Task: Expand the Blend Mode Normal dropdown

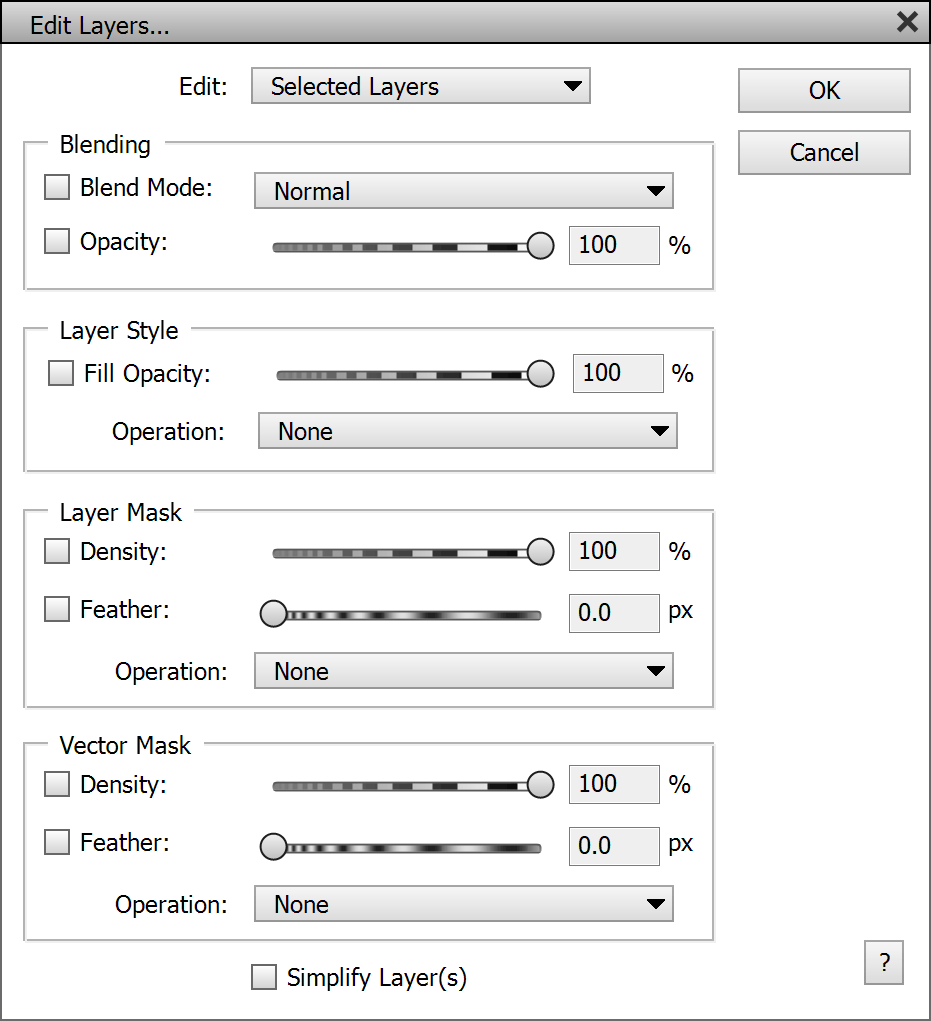Action: 464,190
